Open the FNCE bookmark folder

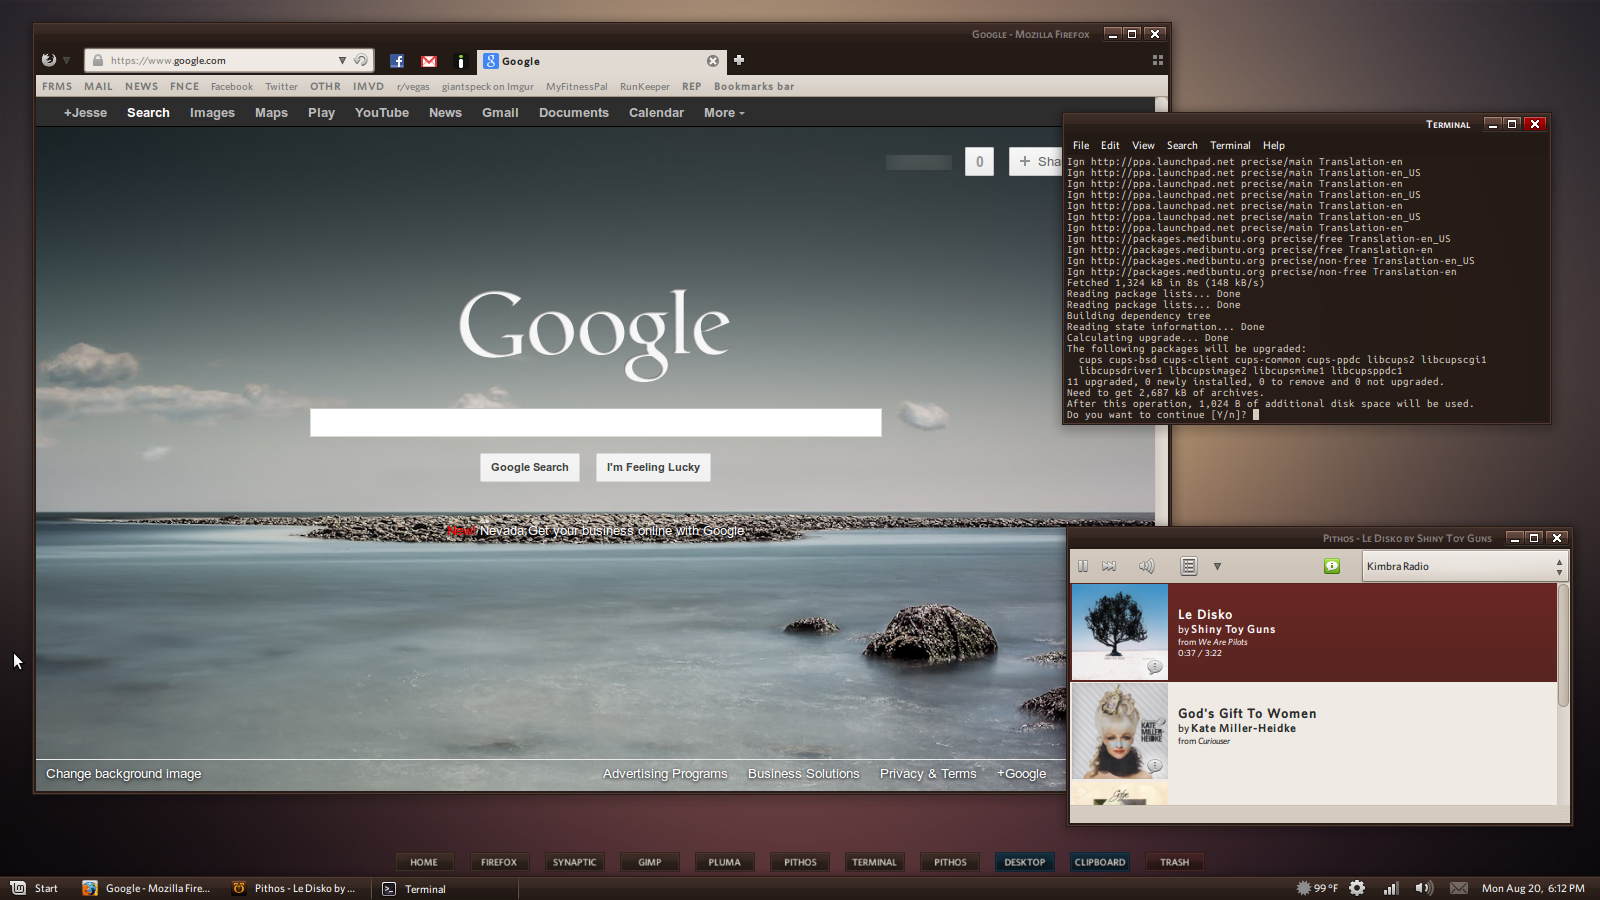point(184,86)
